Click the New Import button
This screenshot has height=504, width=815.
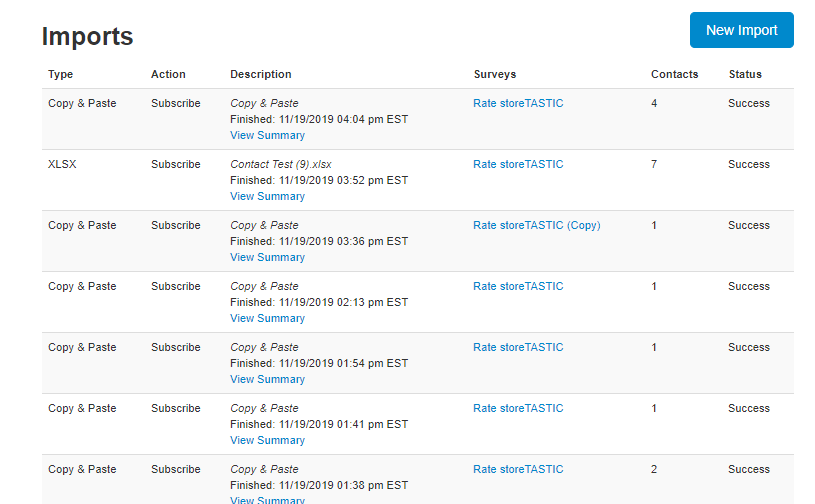click(x=741, y=30)
